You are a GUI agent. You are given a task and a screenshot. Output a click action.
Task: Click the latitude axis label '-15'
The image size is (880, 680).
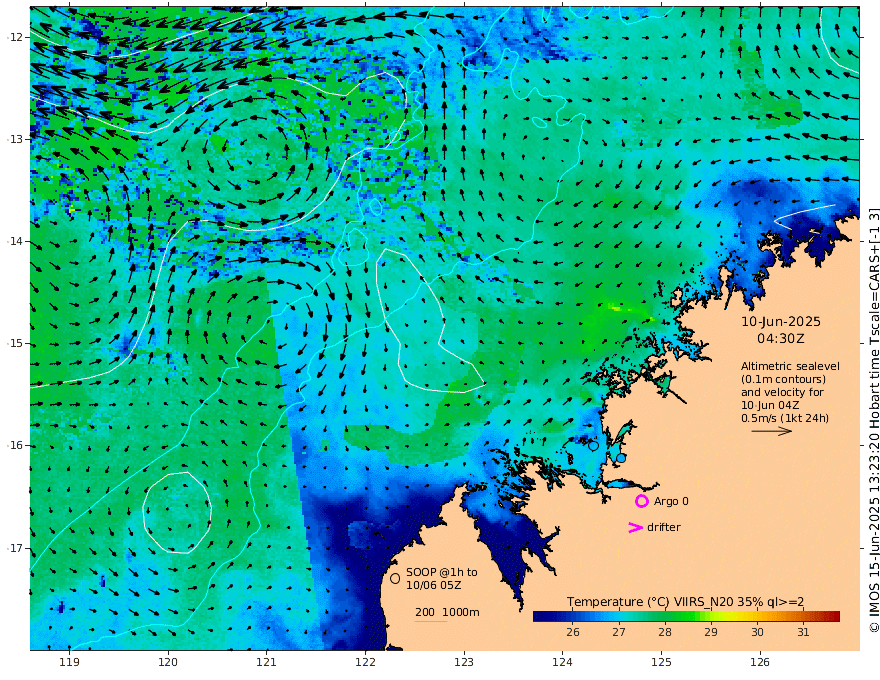(15, 343)
